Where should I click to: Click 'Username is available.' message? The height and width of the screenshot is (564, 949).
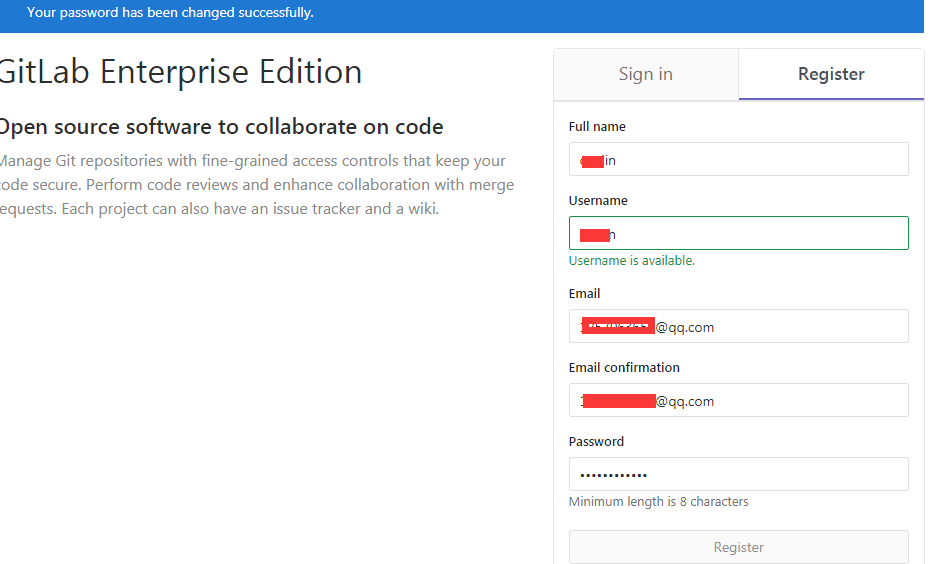632,261
